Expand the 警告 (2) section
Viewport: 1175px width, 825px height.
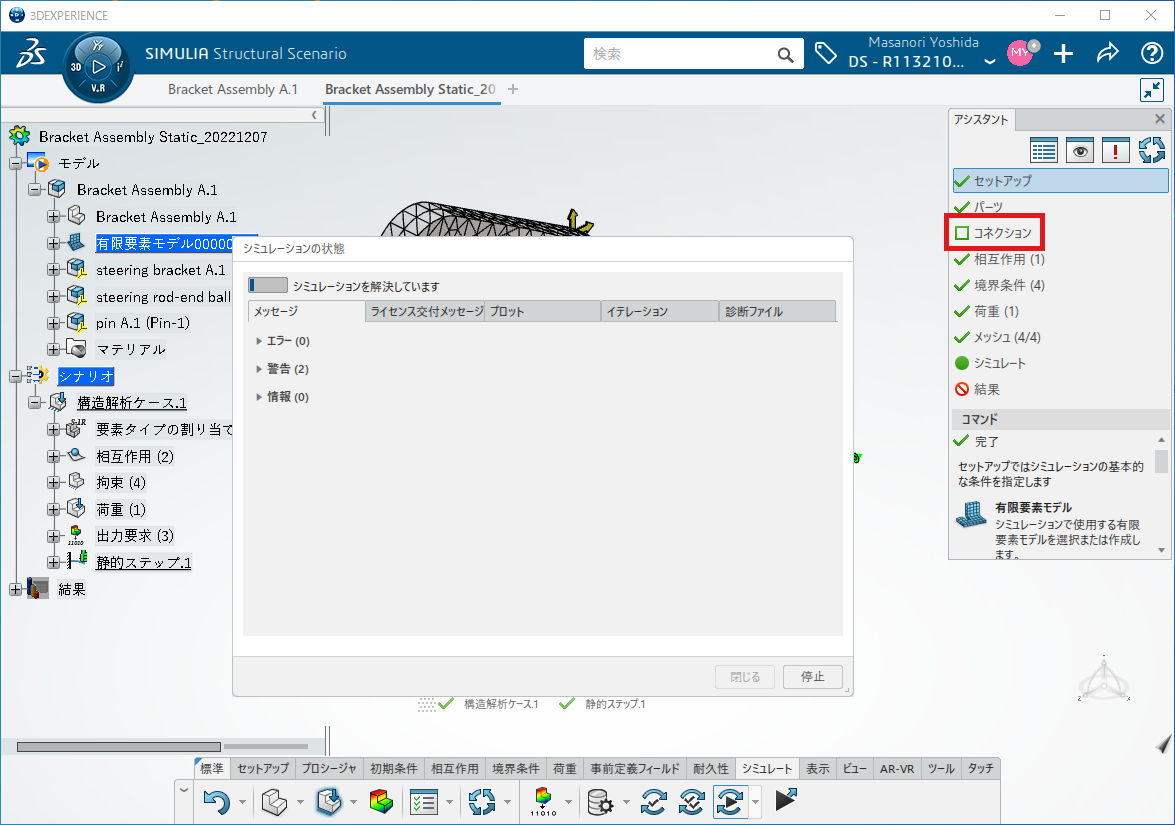pos(259,369)
